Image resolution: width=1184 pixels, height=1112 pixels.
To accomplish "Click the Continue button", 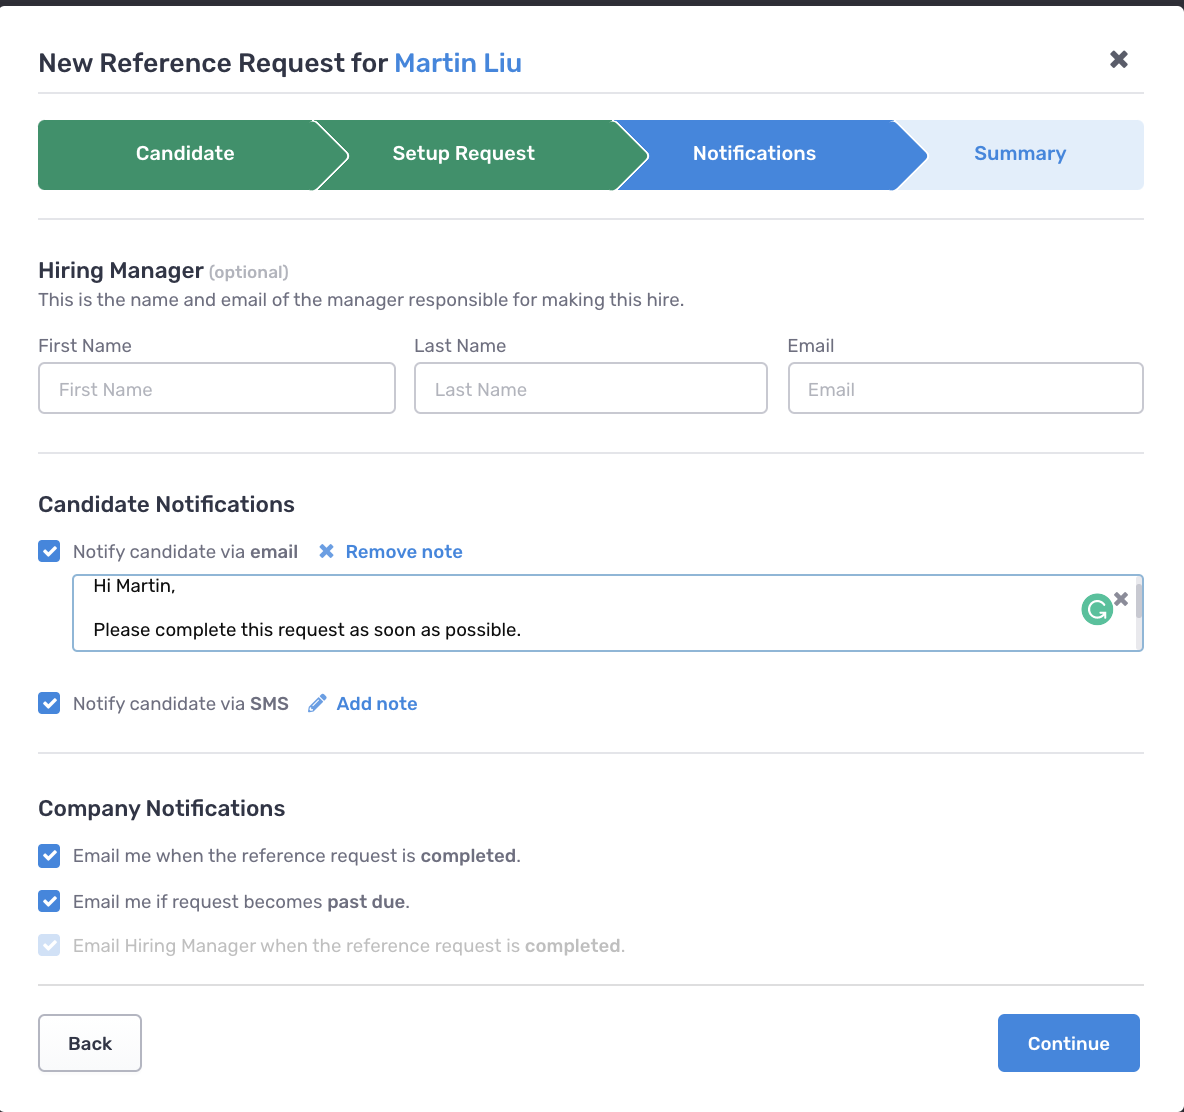I will [x=1068, y=1042].
